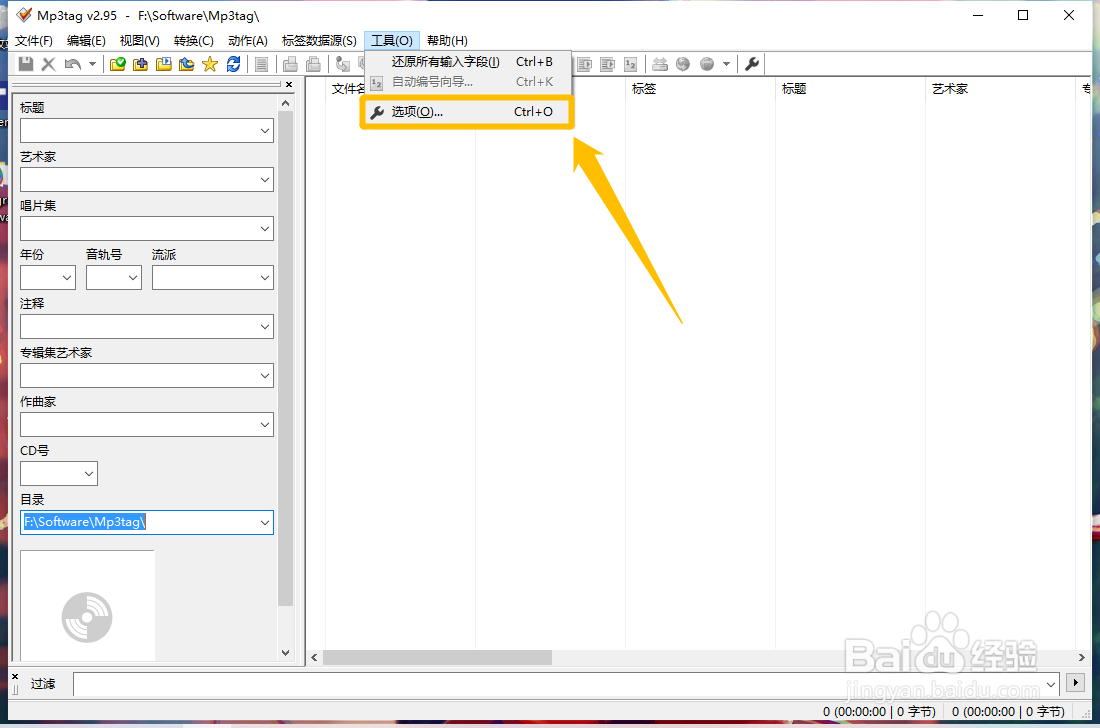This screenshot has height=728, width=1100.
Task: Click the greyed globe tag source icon
Action: coord(683,64)
